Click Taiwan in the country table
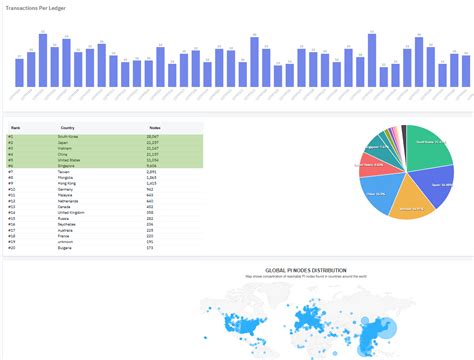The image size is (474, 360). click(x=64, y=172)
